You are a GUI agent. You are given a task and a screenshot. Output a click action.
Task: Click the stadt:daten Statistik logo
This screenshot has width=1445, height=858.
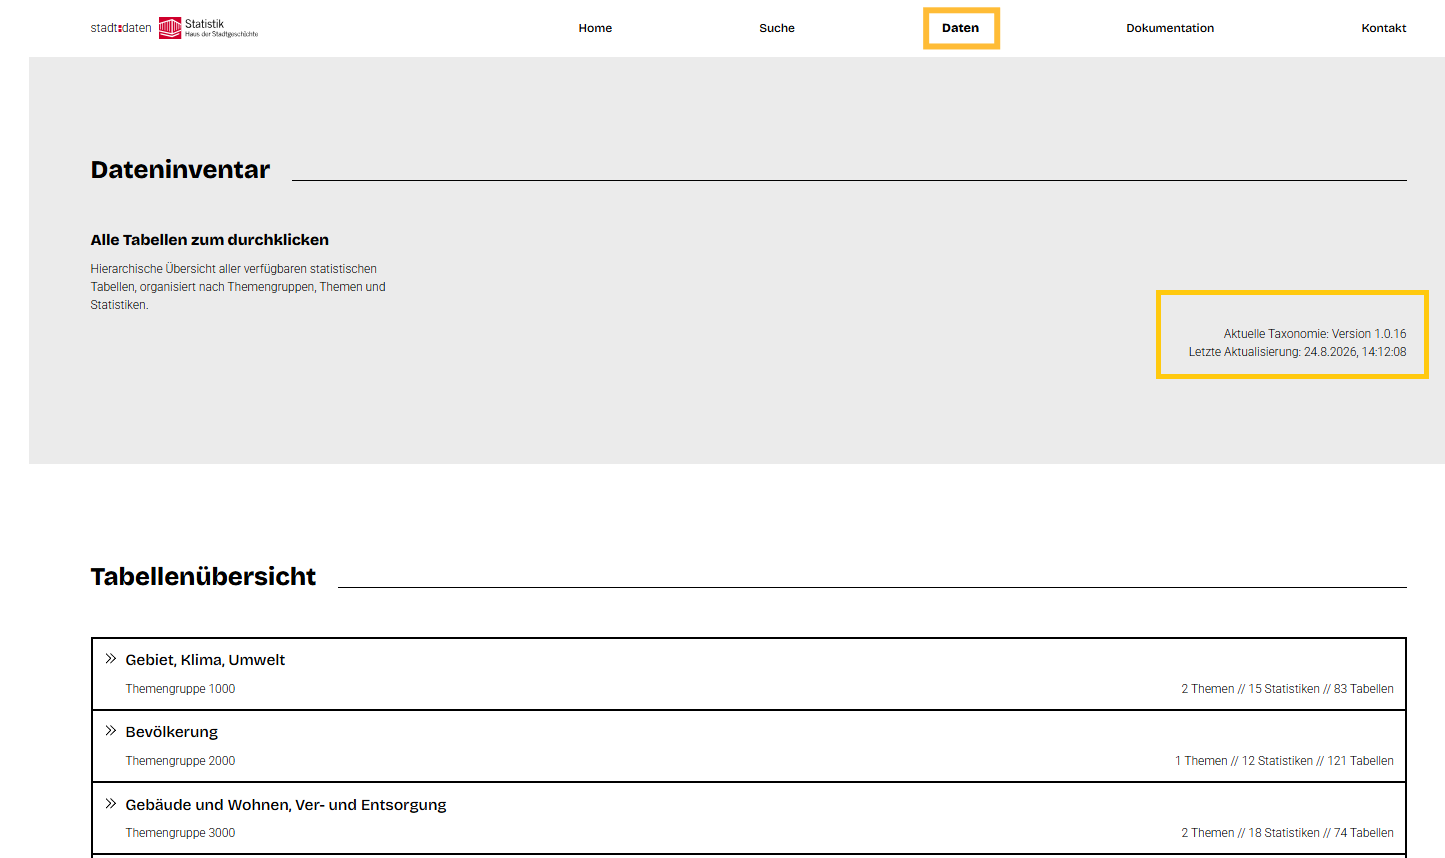174,28
